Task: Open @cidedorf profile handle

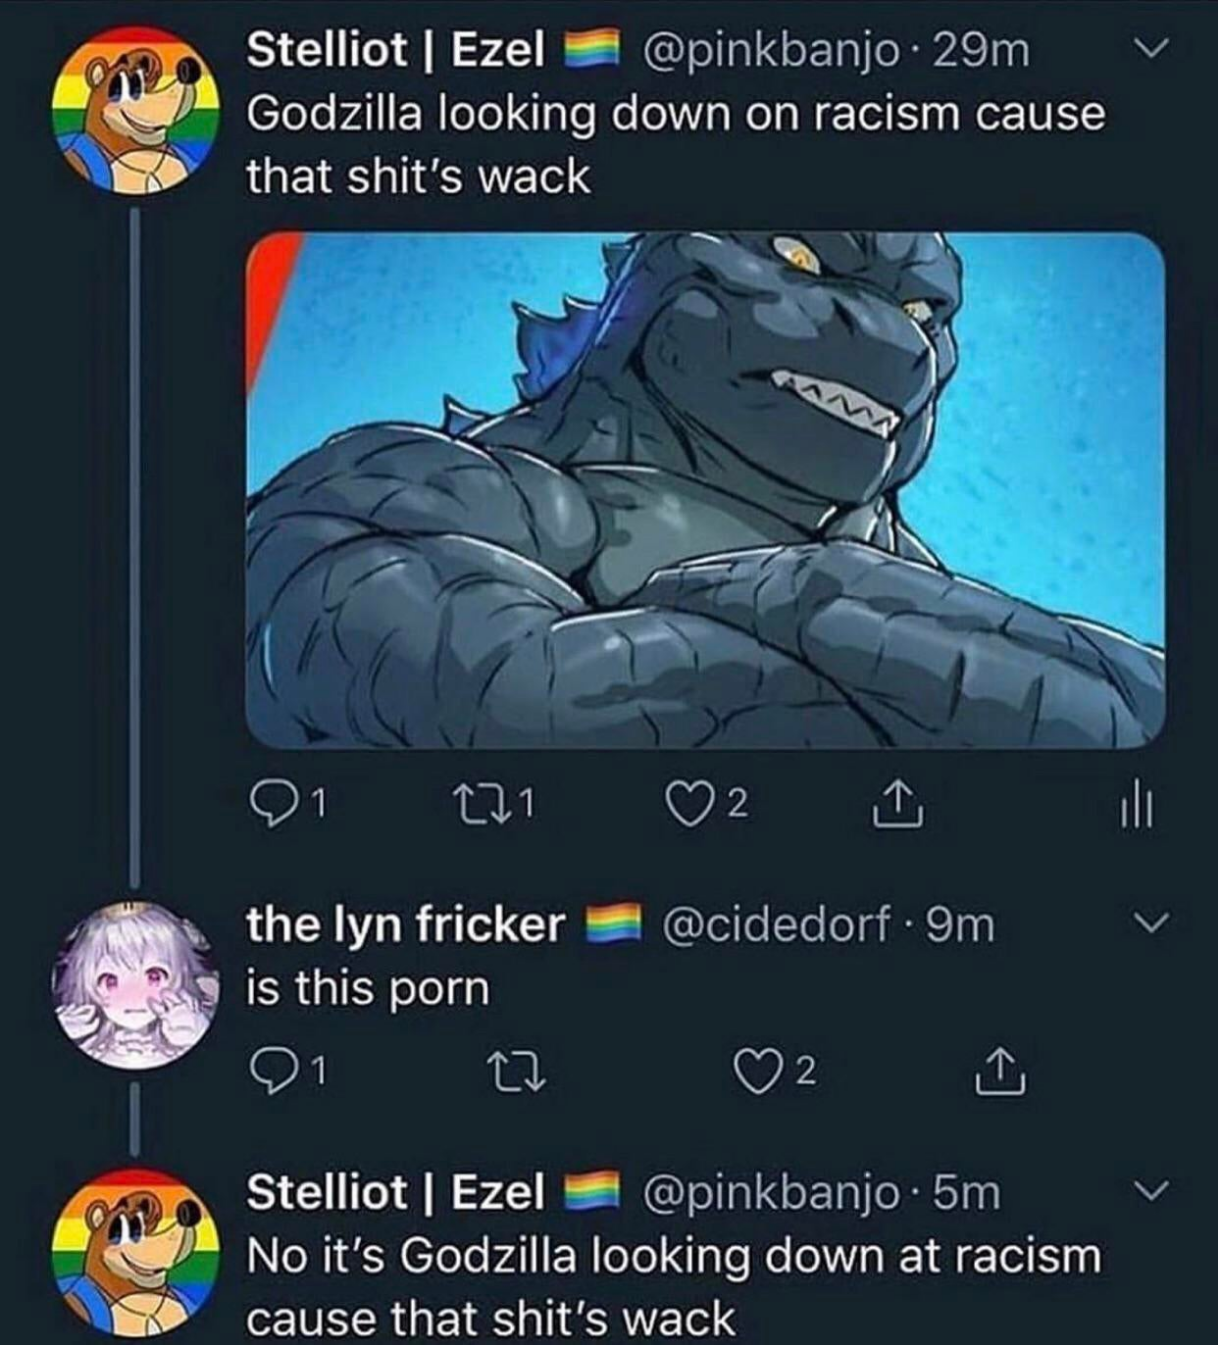Action: pyautogui.click(x=775, y=925)
